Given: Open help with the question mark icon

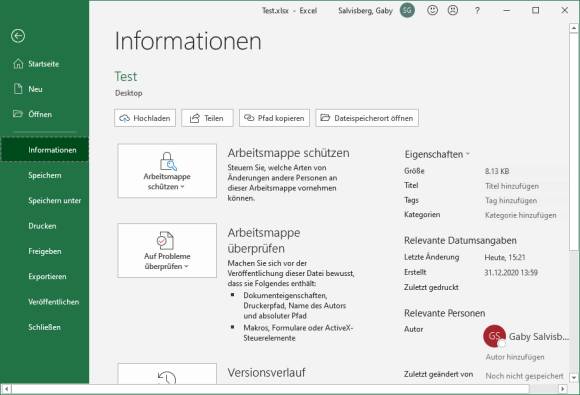Looking at the screenshot, I should 477,10.
